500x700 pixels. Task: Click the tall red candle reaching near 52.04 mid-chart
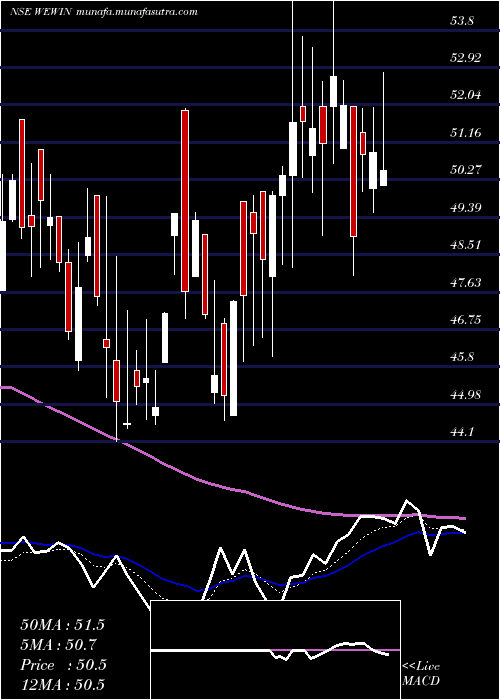(185, 201)
